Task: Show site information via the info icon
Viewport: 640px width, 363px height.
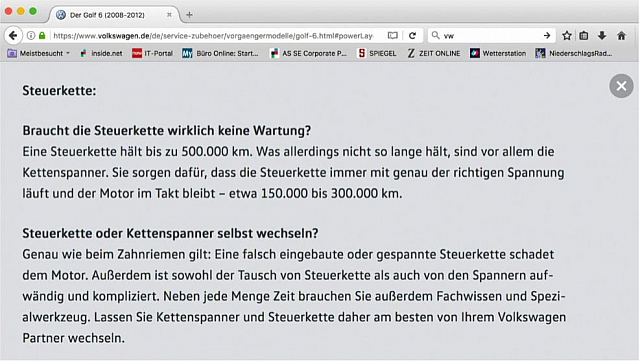Action: pyautogui.click(x=31, y=36)
